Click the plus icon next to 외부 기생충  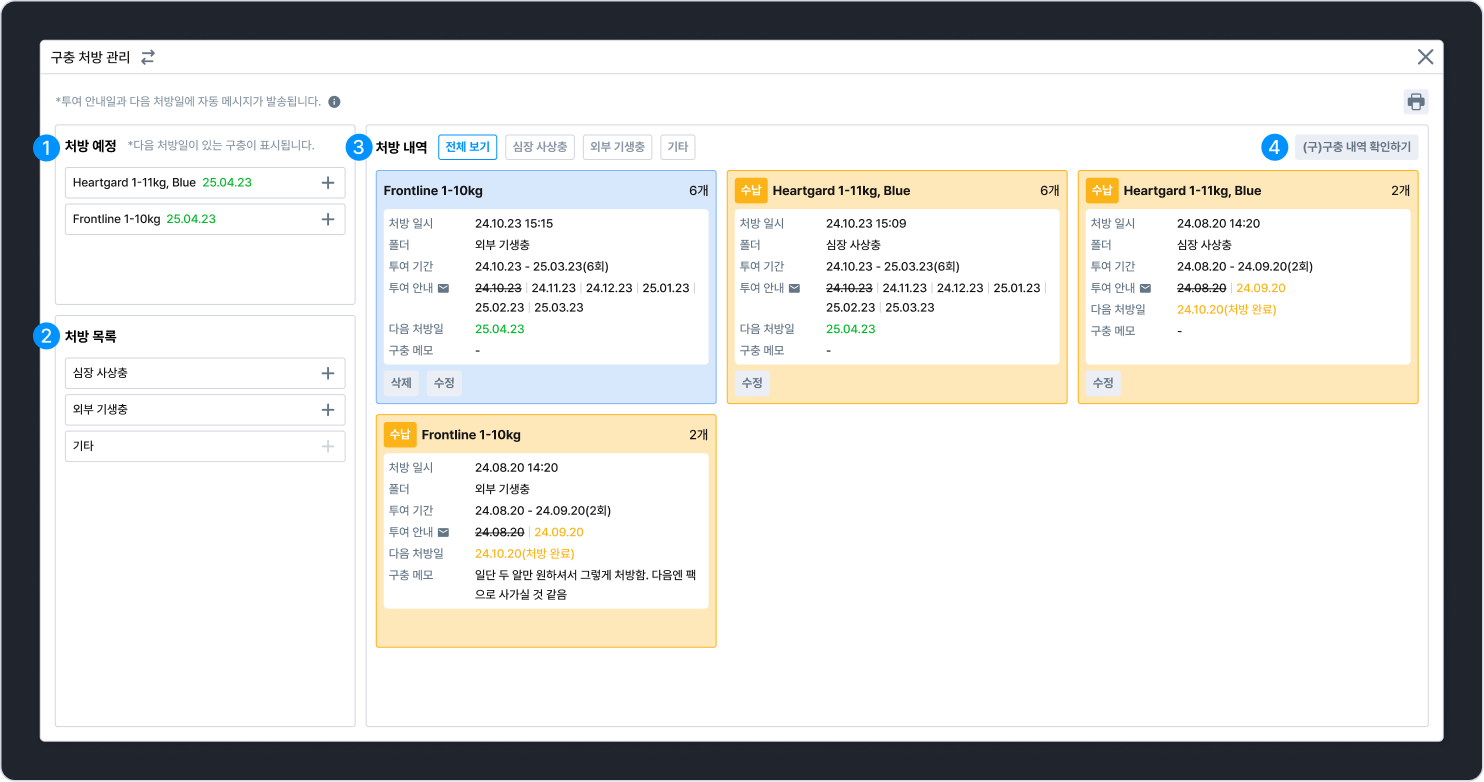click(328, 410)
